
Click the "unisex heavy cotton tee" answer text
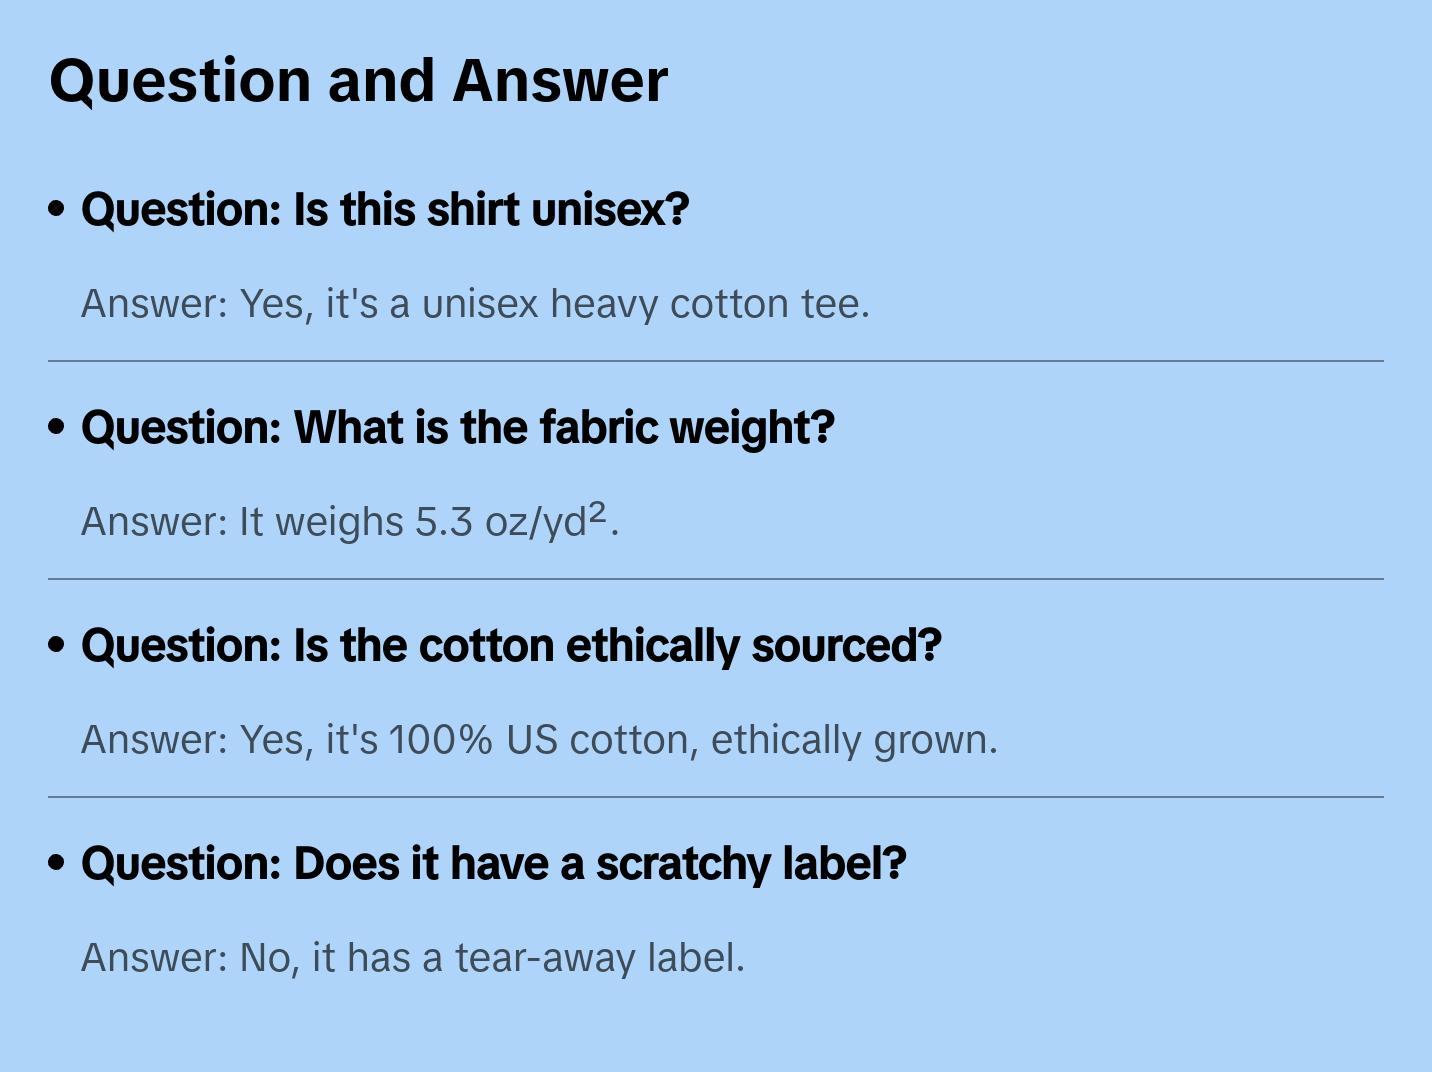coord(645,304)
